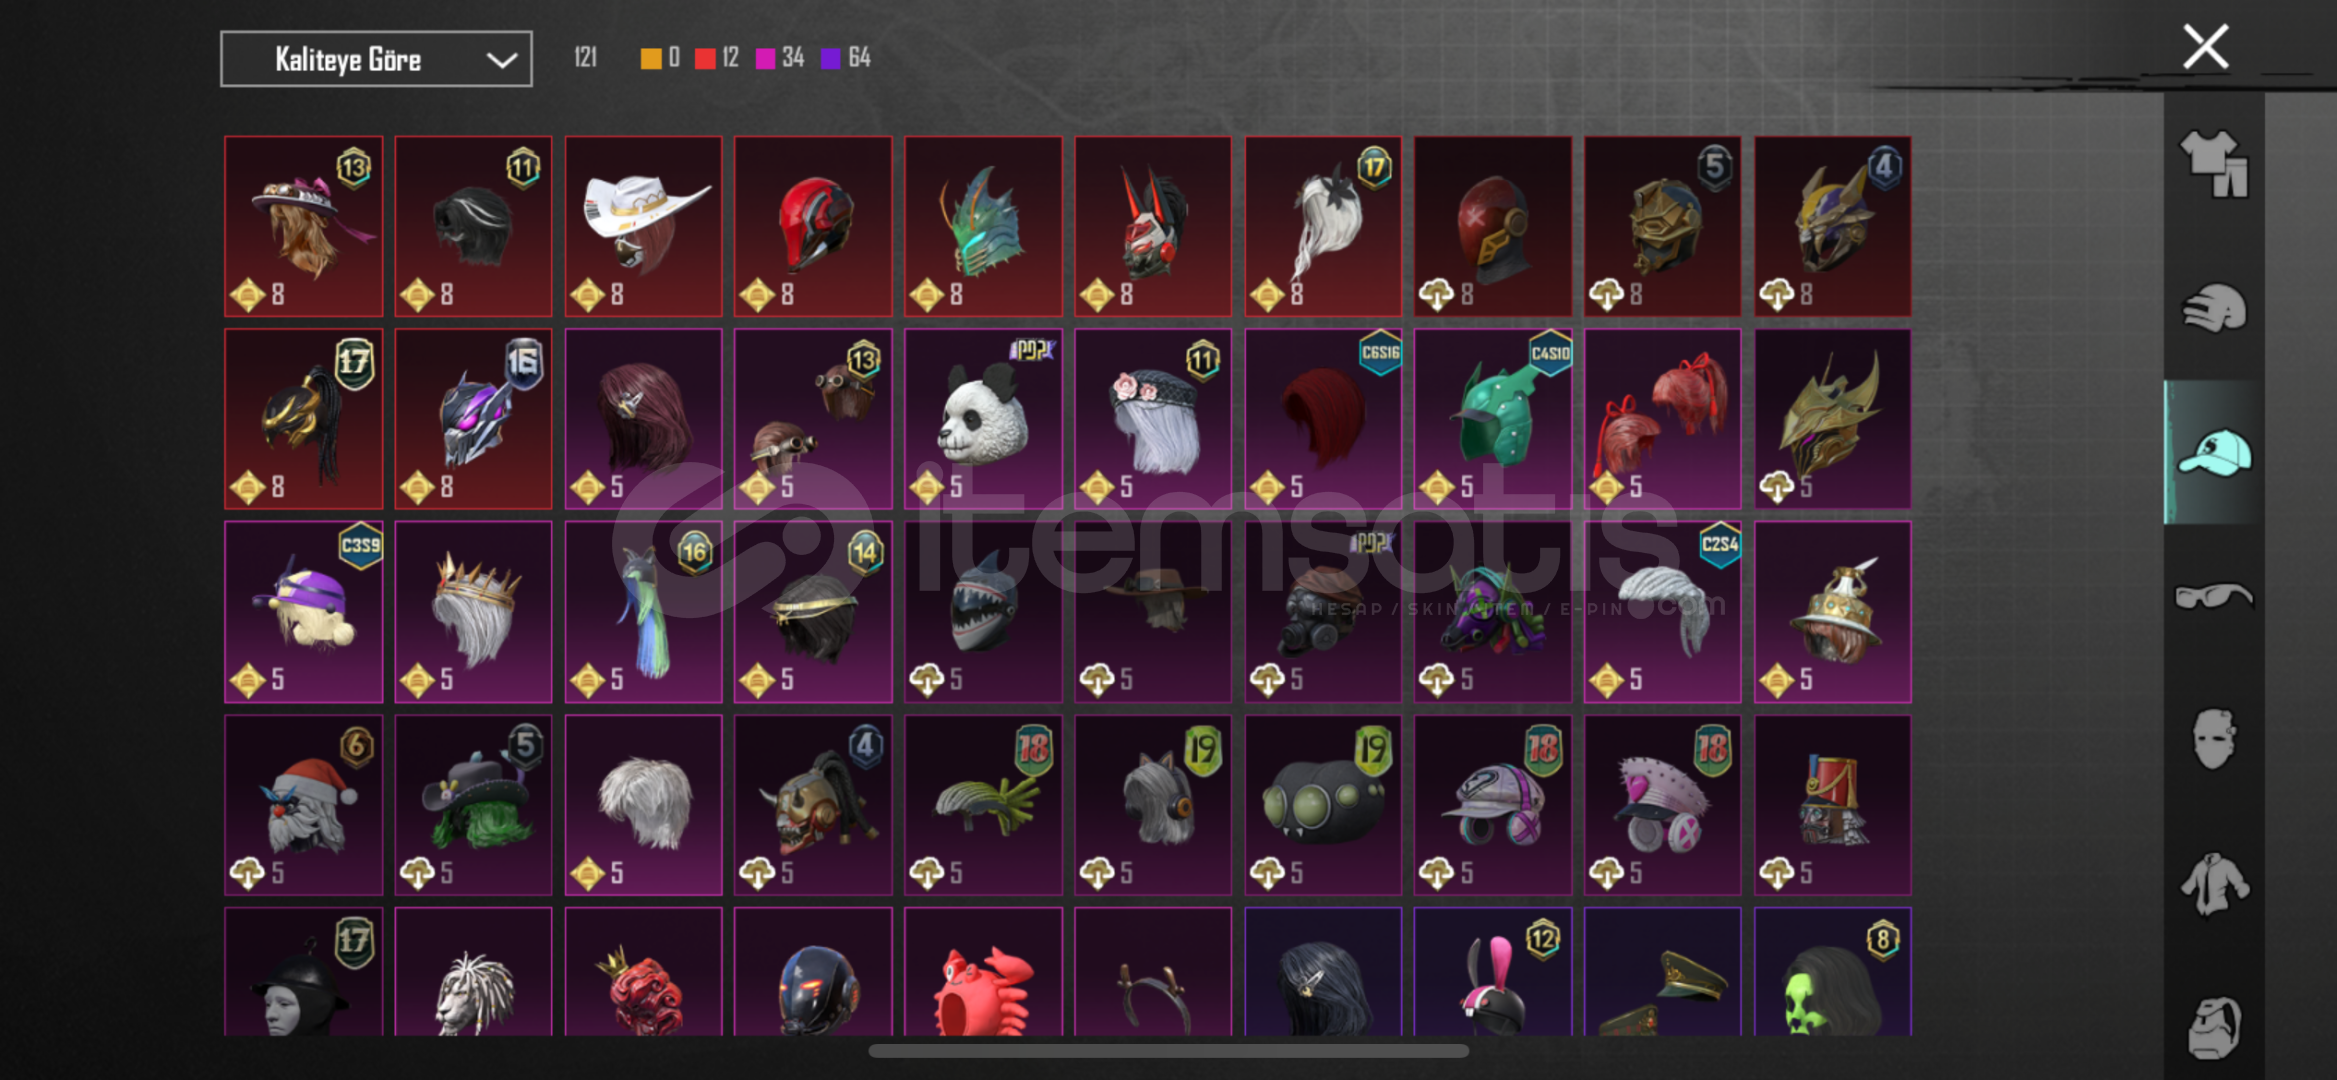Select the cap headwear category tab
Viewport: 2337px width, 1080px height.
coord(2214,452)
